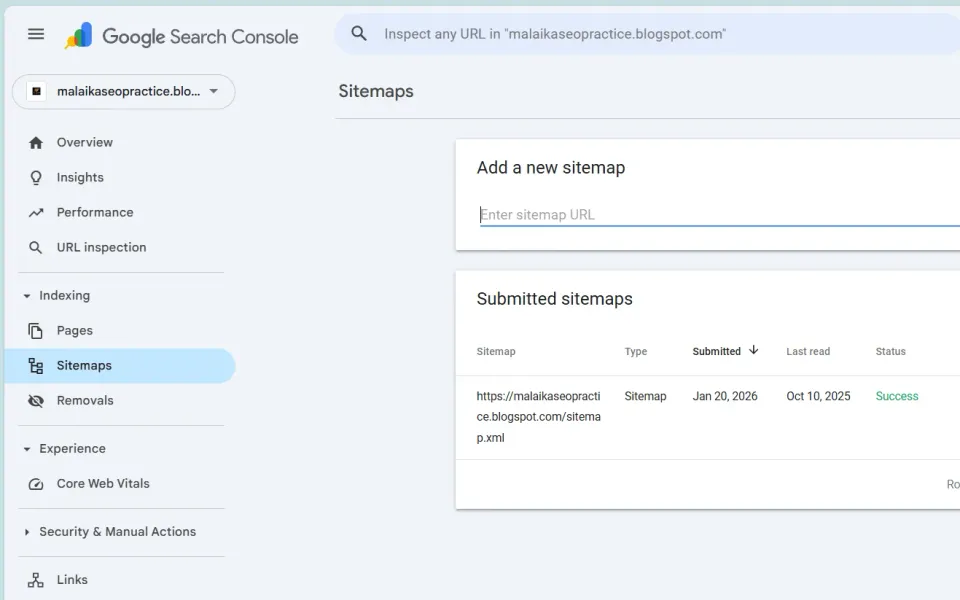960x600 pixels.
Task: Click the Performance trend line icon
Action: (36, 212)
